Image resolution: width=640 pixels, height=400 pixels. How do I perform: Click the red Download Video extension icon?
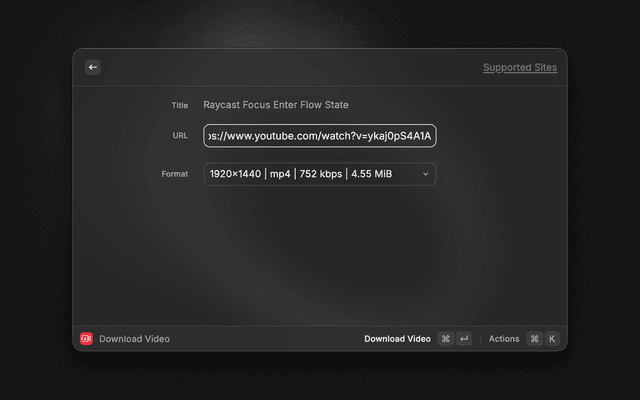pyautogui.click(x=86, y=339)
